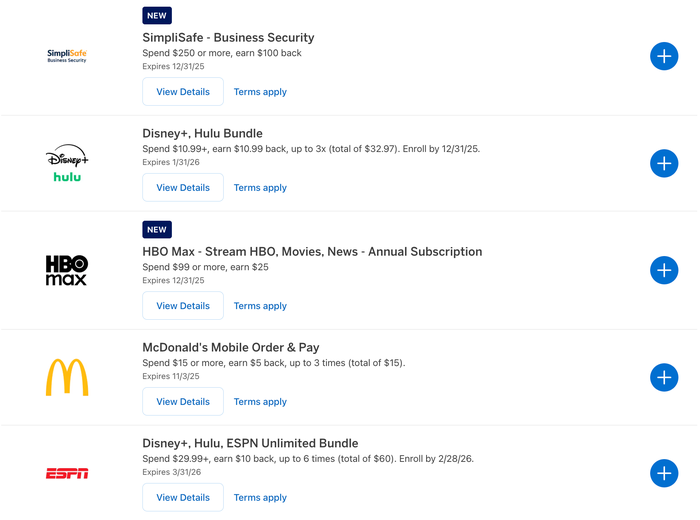Click the McDonald's golden arches logo
Viewport: 700px width, 520px height.
pyautogui.click(x=67, y=377)
